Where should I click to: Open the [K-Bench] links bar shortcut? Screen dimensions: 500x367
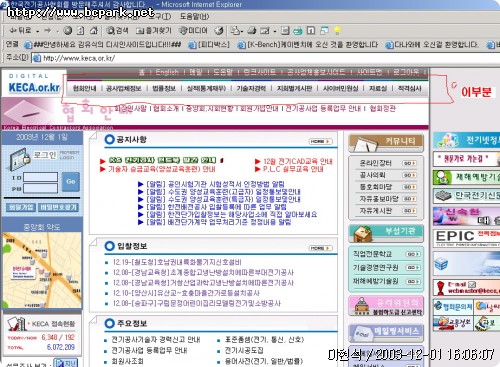click(308, 45)
